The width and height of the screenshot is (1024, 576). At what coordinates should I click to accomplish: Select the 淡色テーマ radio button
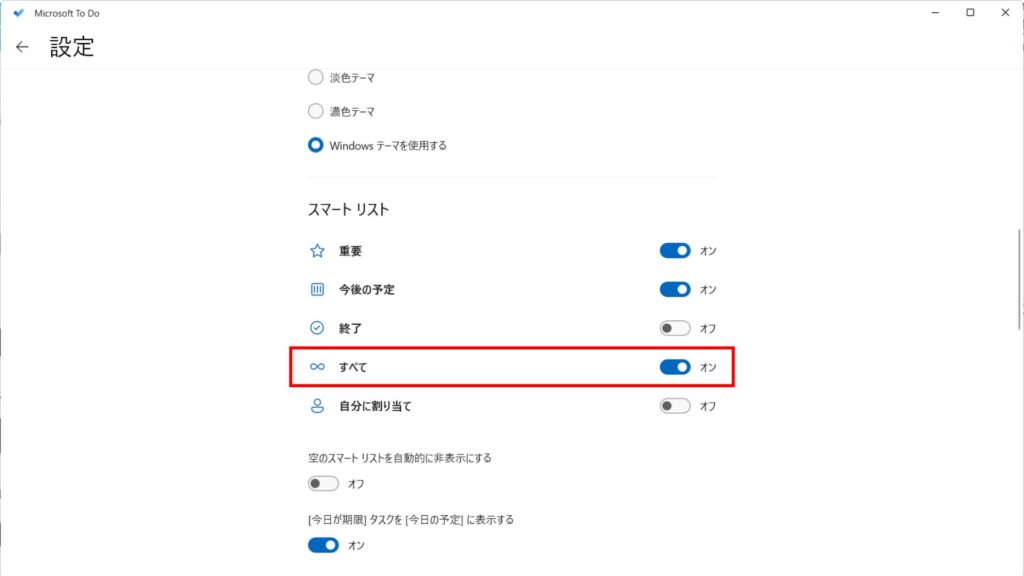click(x=316, y=78)
